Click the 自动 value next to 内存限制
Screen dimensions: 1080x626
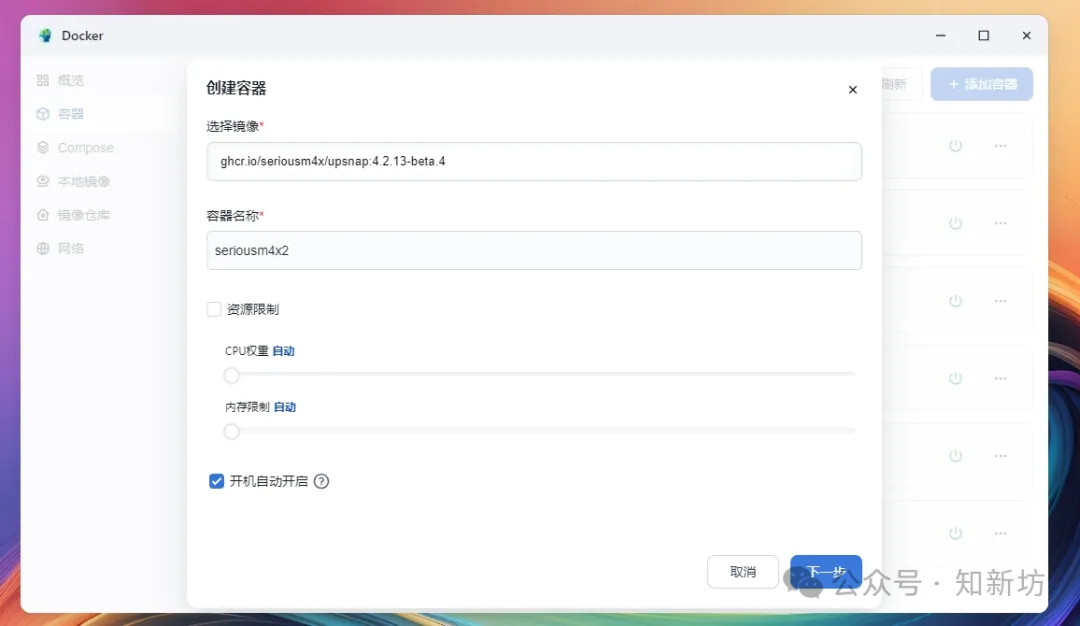284,407
